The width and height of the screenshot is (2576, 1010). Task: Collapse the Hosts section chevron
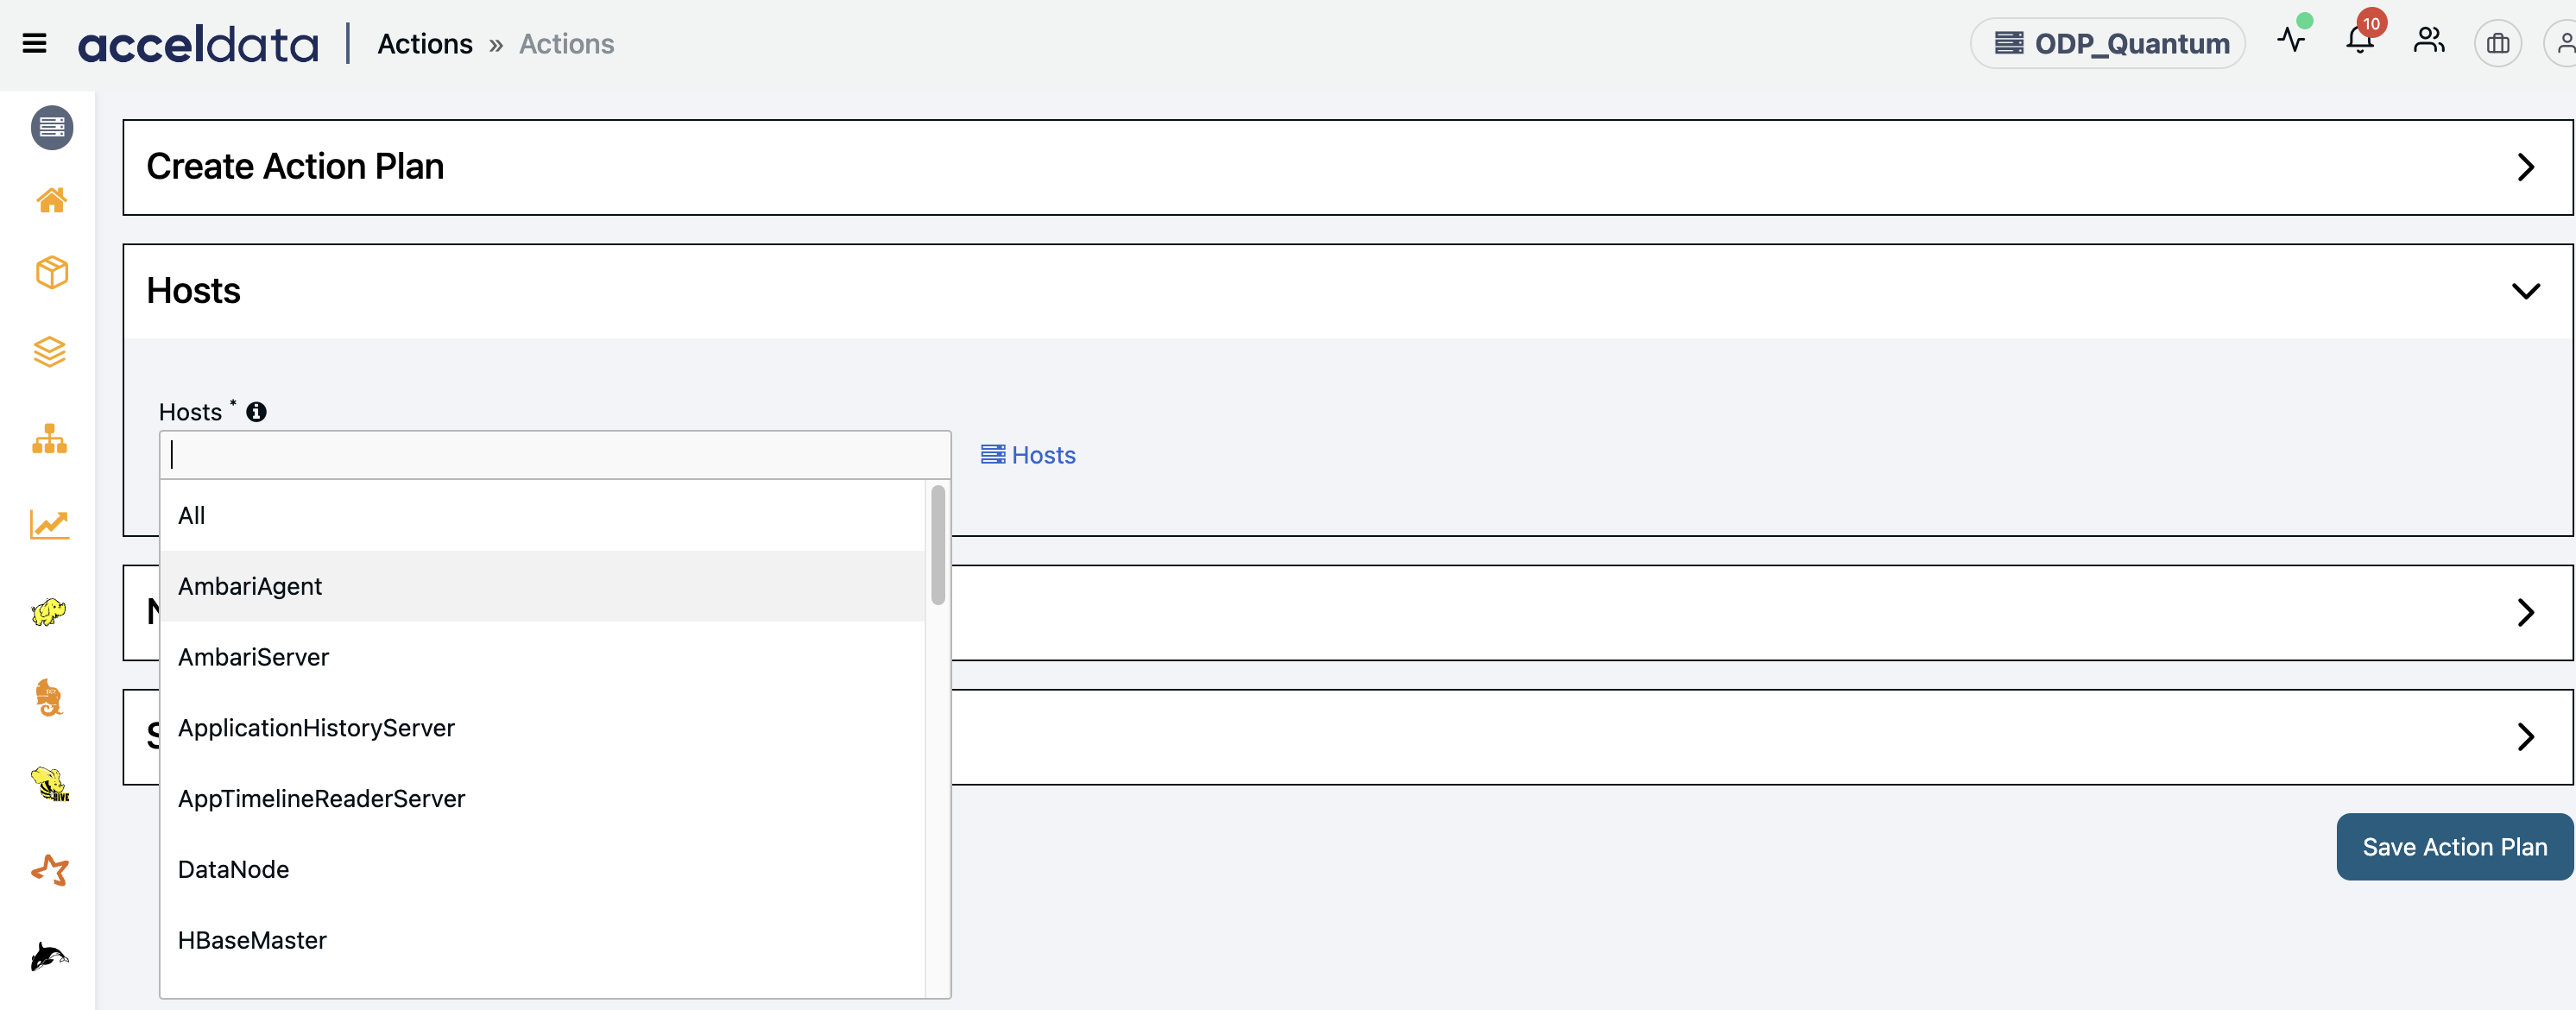coord(2525,291)
